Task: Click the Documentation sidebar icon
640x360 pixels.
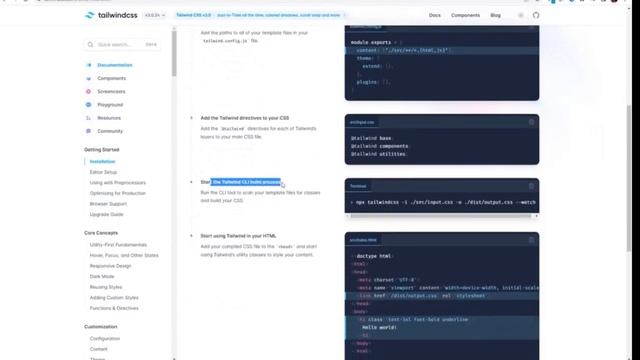Action: pyautogui.click(x=89, y=65)
